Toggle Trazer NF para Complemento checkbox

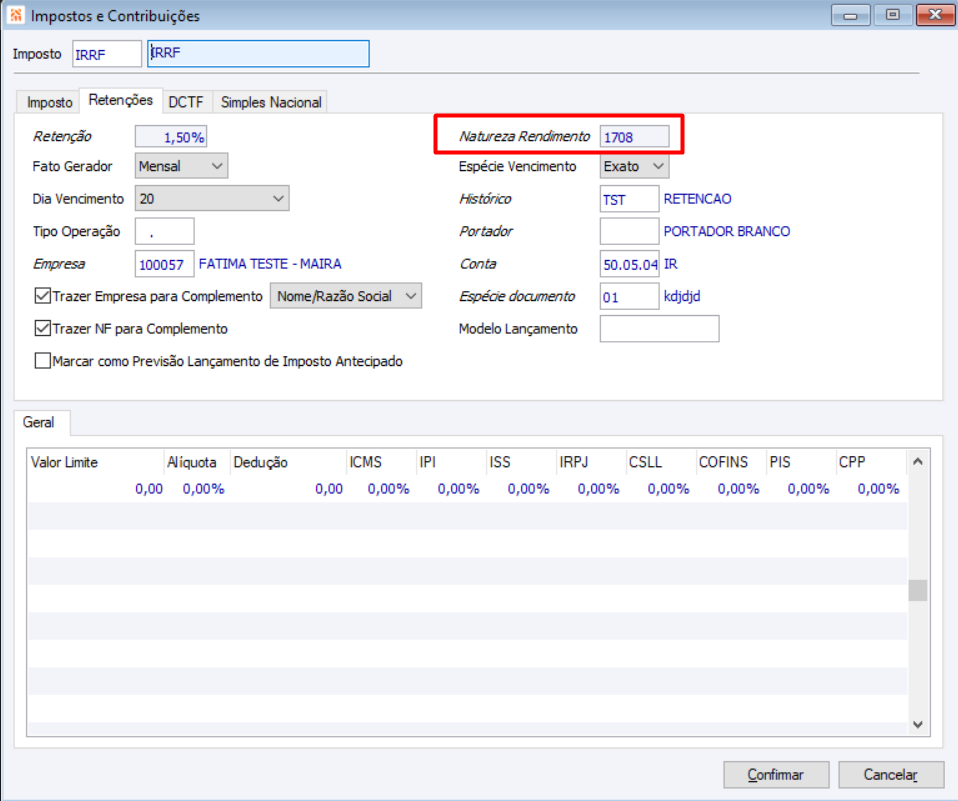pos(42,329)
